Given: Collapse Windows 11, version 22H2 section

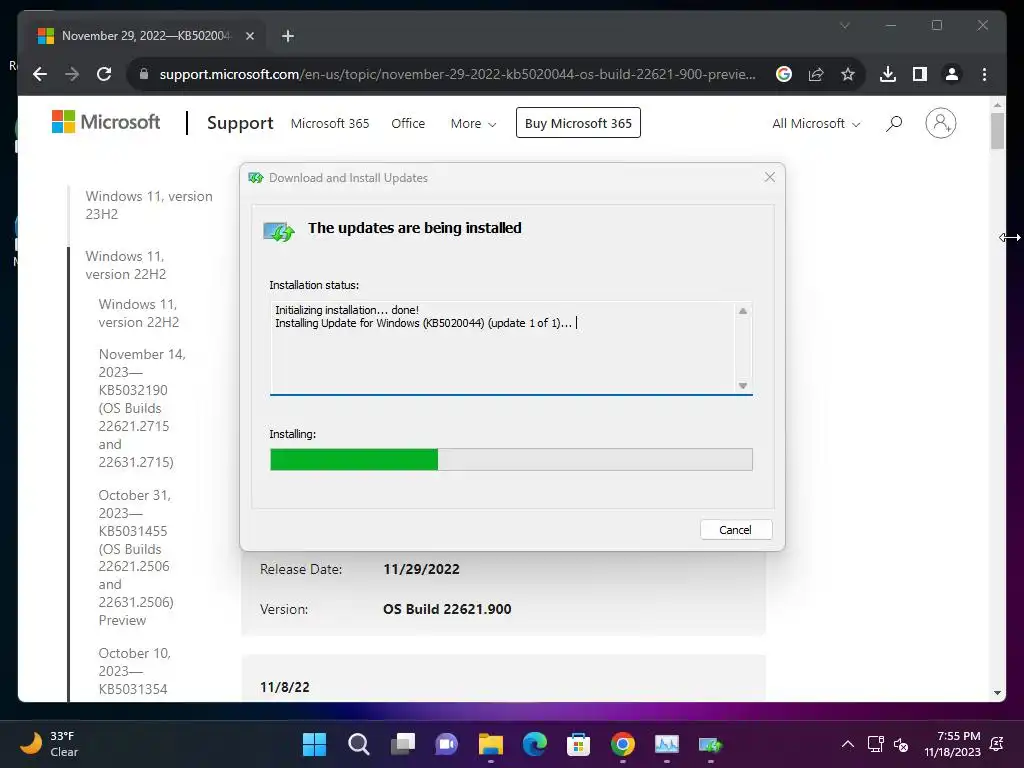Looking at the screenshot, I should tap(125, 265).
